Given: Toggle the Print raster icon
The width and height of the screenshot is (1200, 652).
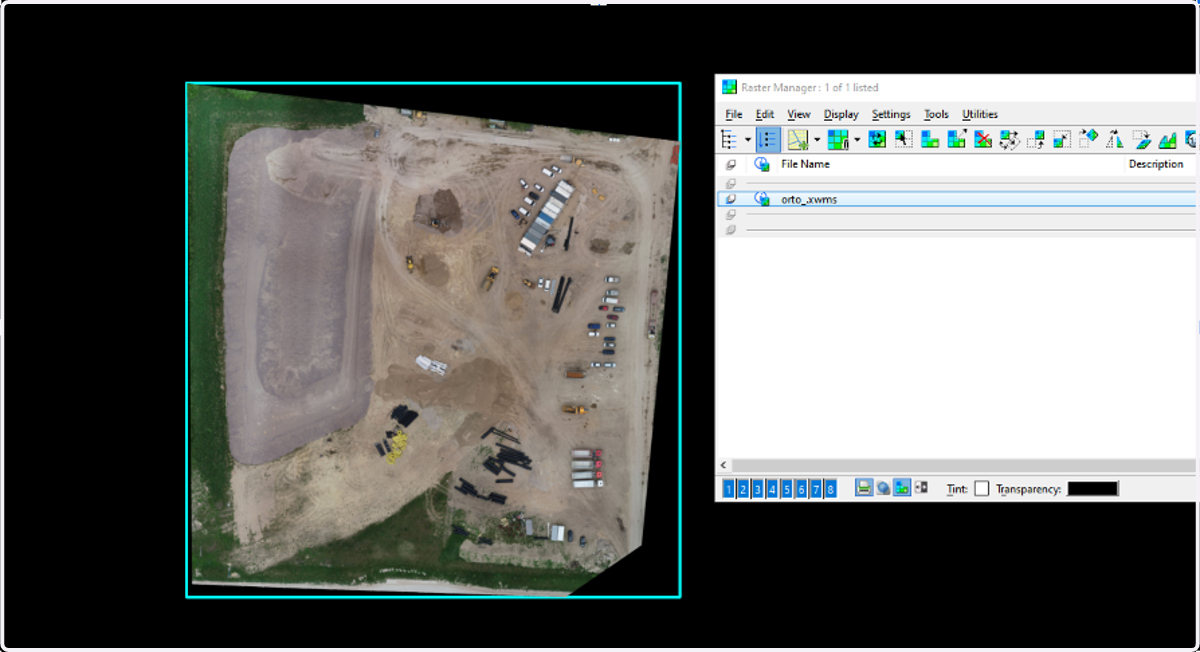Looking at the screenshot, I should pos(864,488).
